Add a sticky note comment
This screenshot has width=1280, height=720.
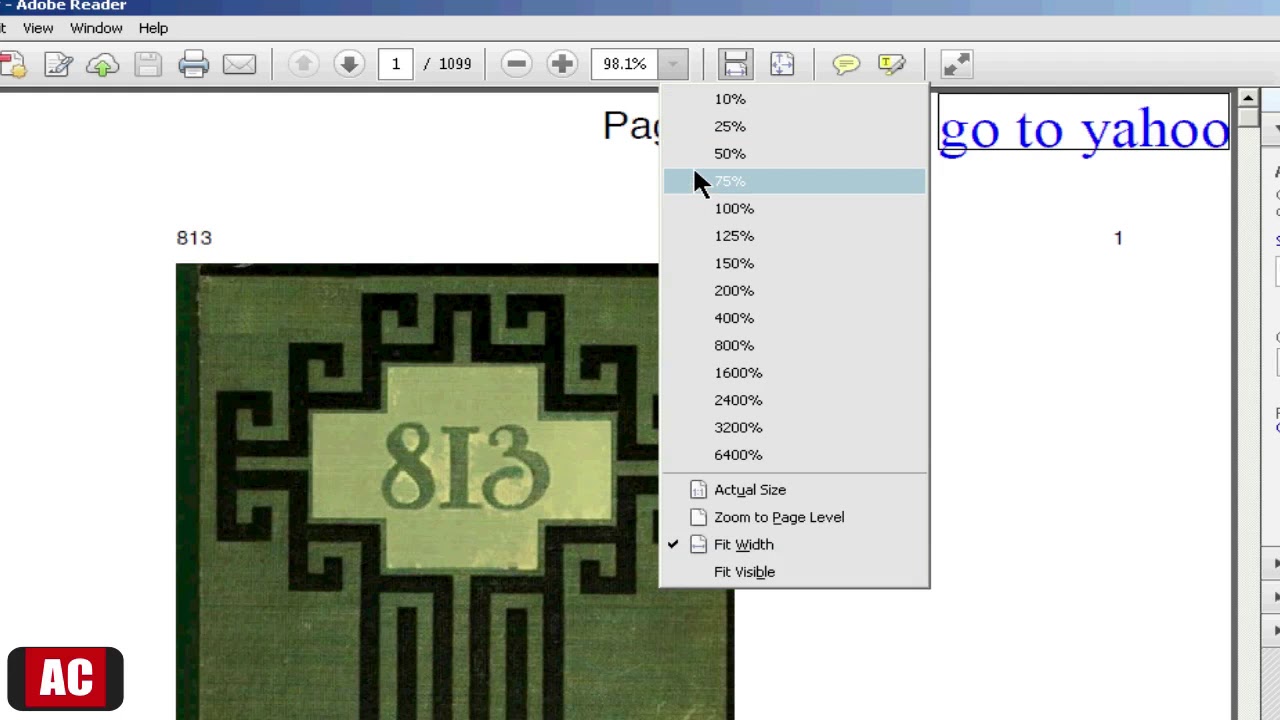click(846, 64)
